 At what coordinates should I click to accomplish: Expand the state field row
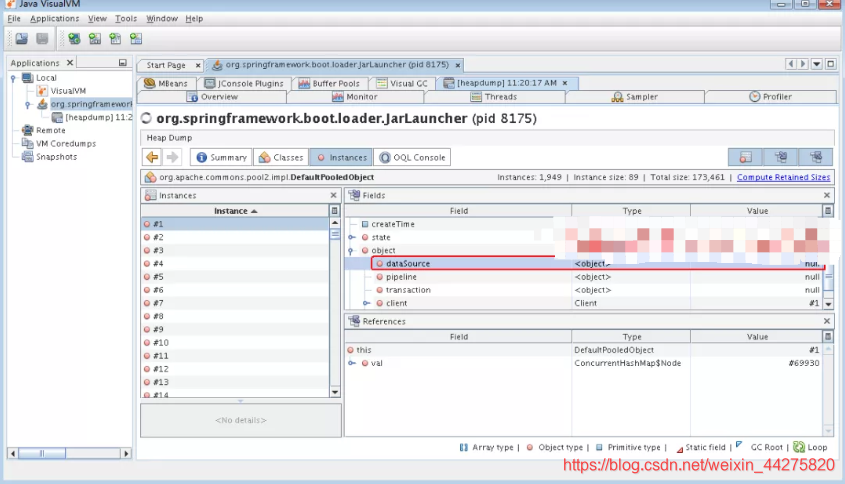(x=352, y=237)
